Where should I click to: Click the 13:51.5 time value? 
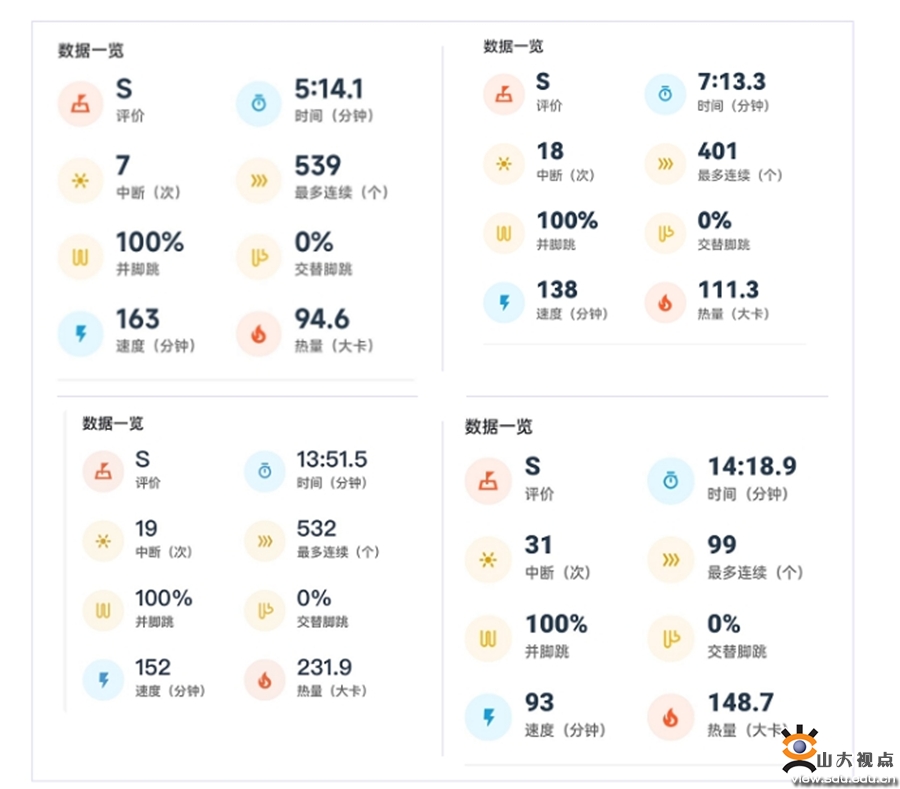coord(331,460)
